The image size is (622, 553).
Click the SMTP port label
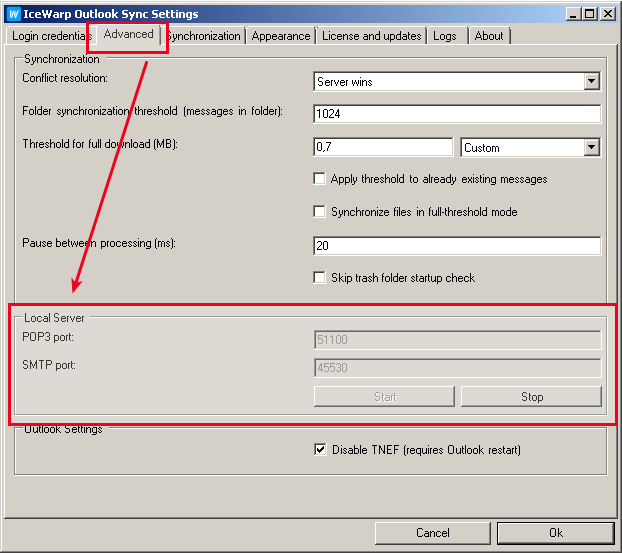[x=49, y=365]
